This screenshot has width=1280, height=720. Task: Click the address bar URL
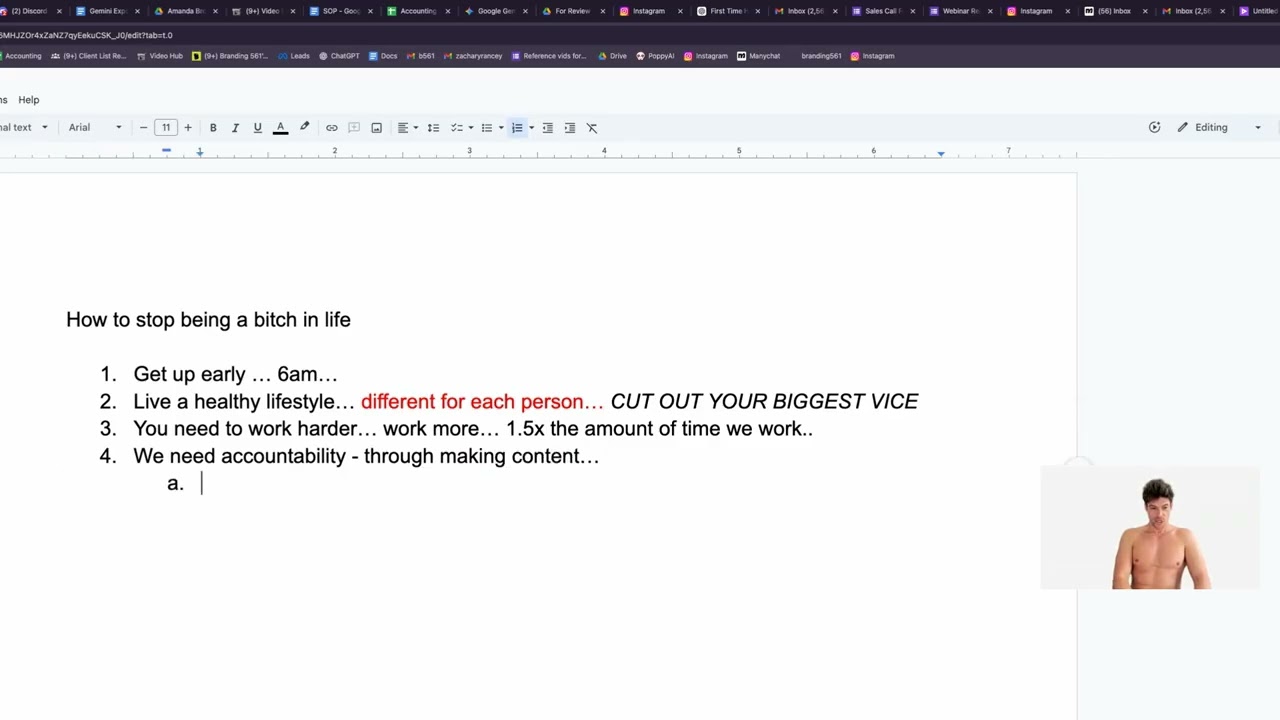pyautogui.click(x=86, y=35)
